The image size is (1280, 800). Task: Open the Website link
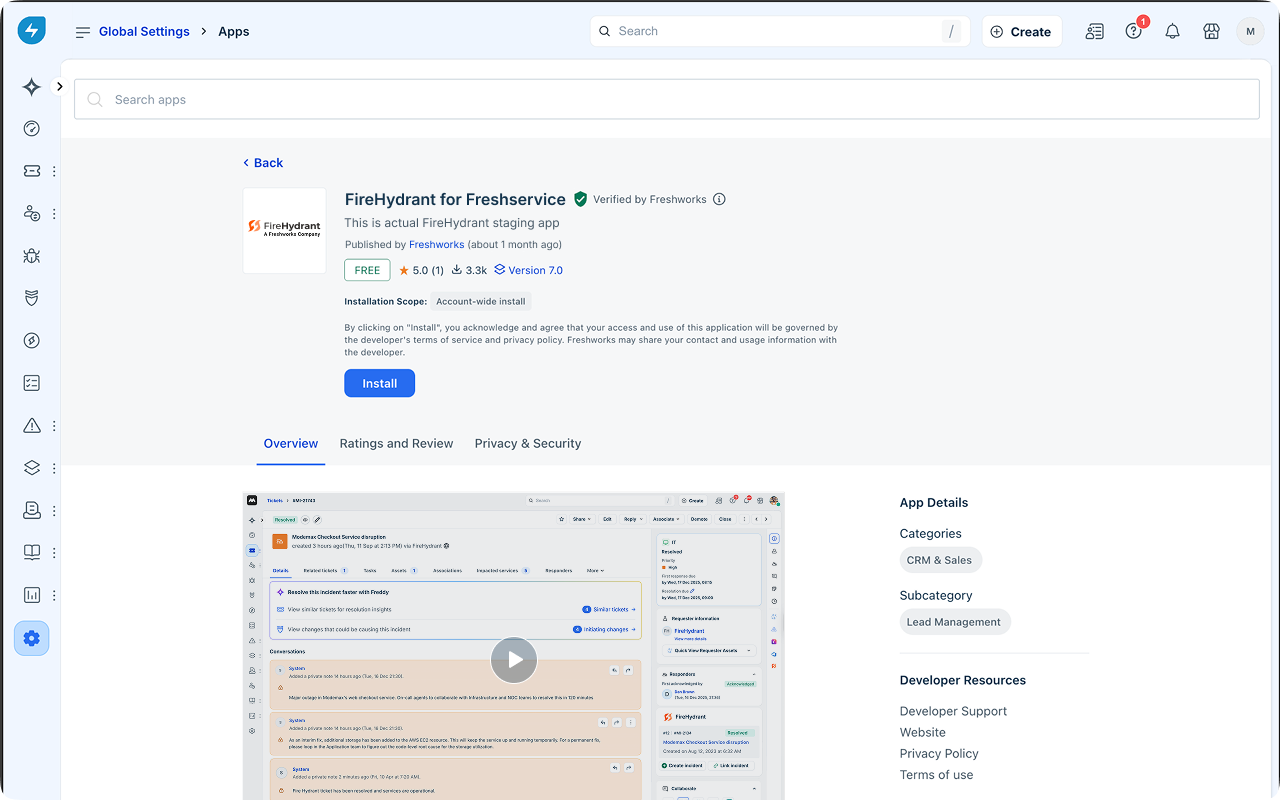pyautogui.click(x=922, y=732)
